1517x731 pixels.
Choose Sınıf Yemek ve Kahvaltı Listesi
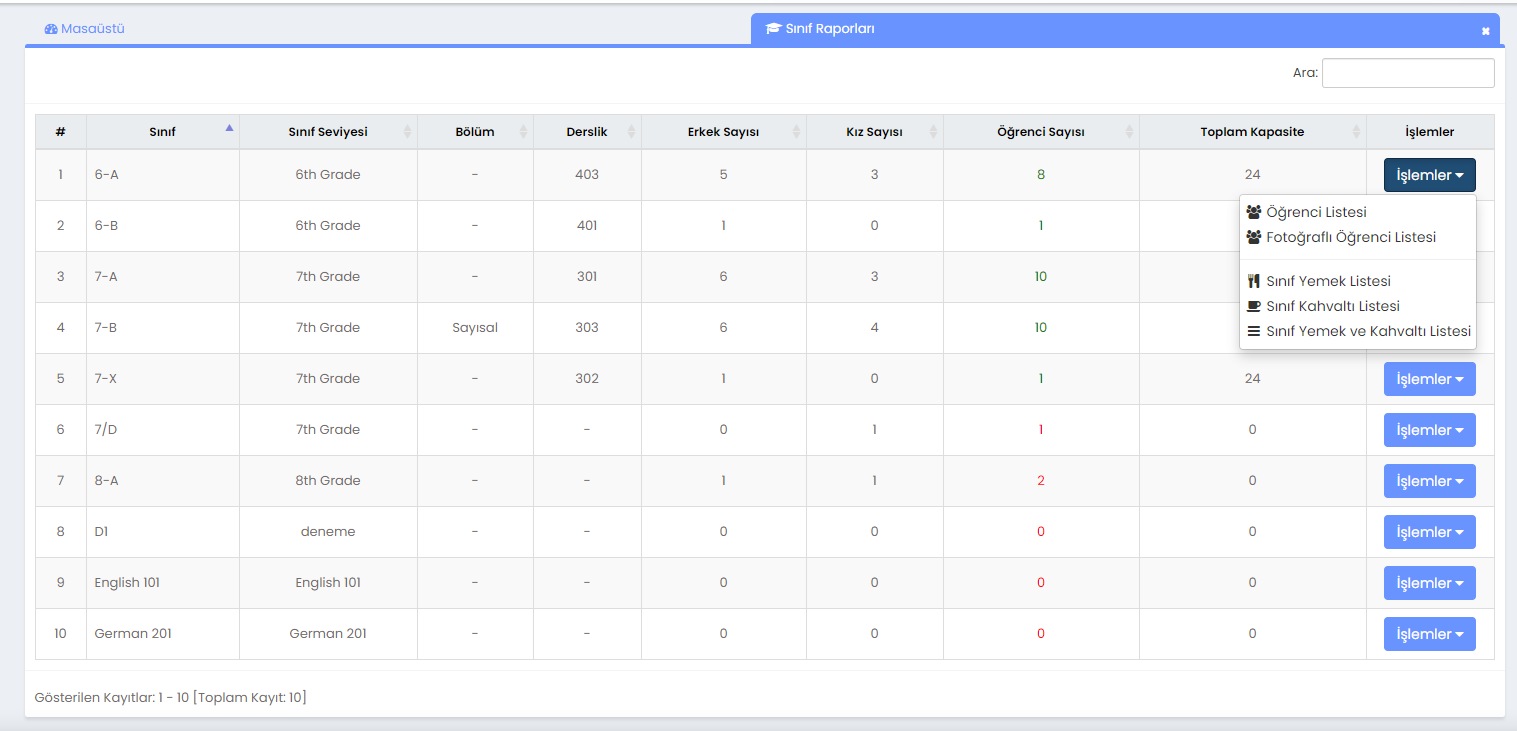[x=1357, y=331]
